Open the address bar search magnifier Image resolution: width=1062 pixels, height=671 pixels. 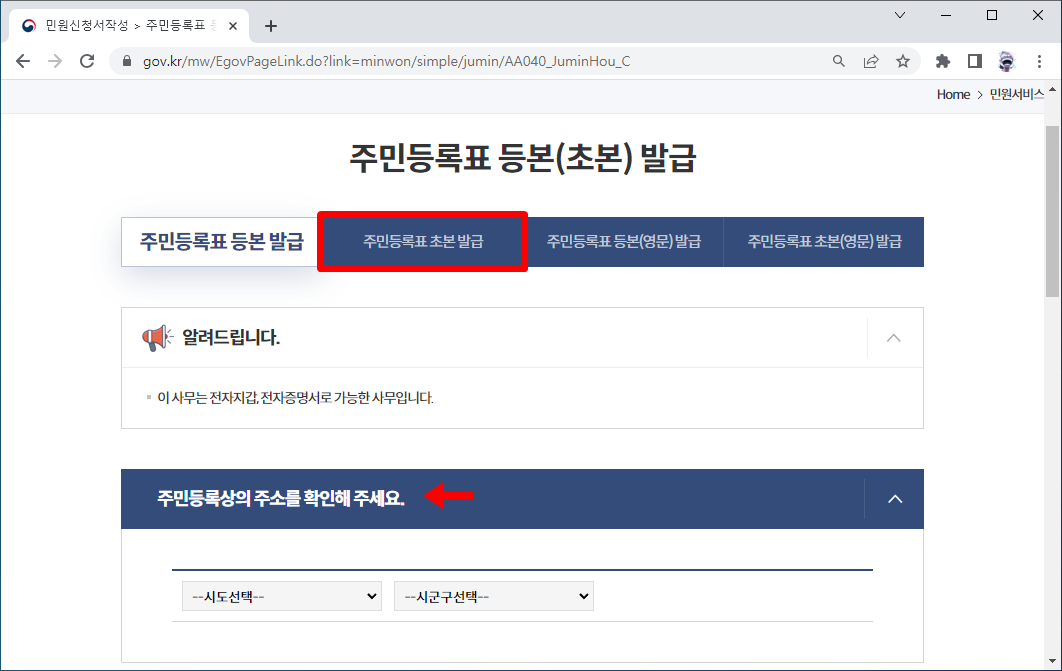pos(838,62)
